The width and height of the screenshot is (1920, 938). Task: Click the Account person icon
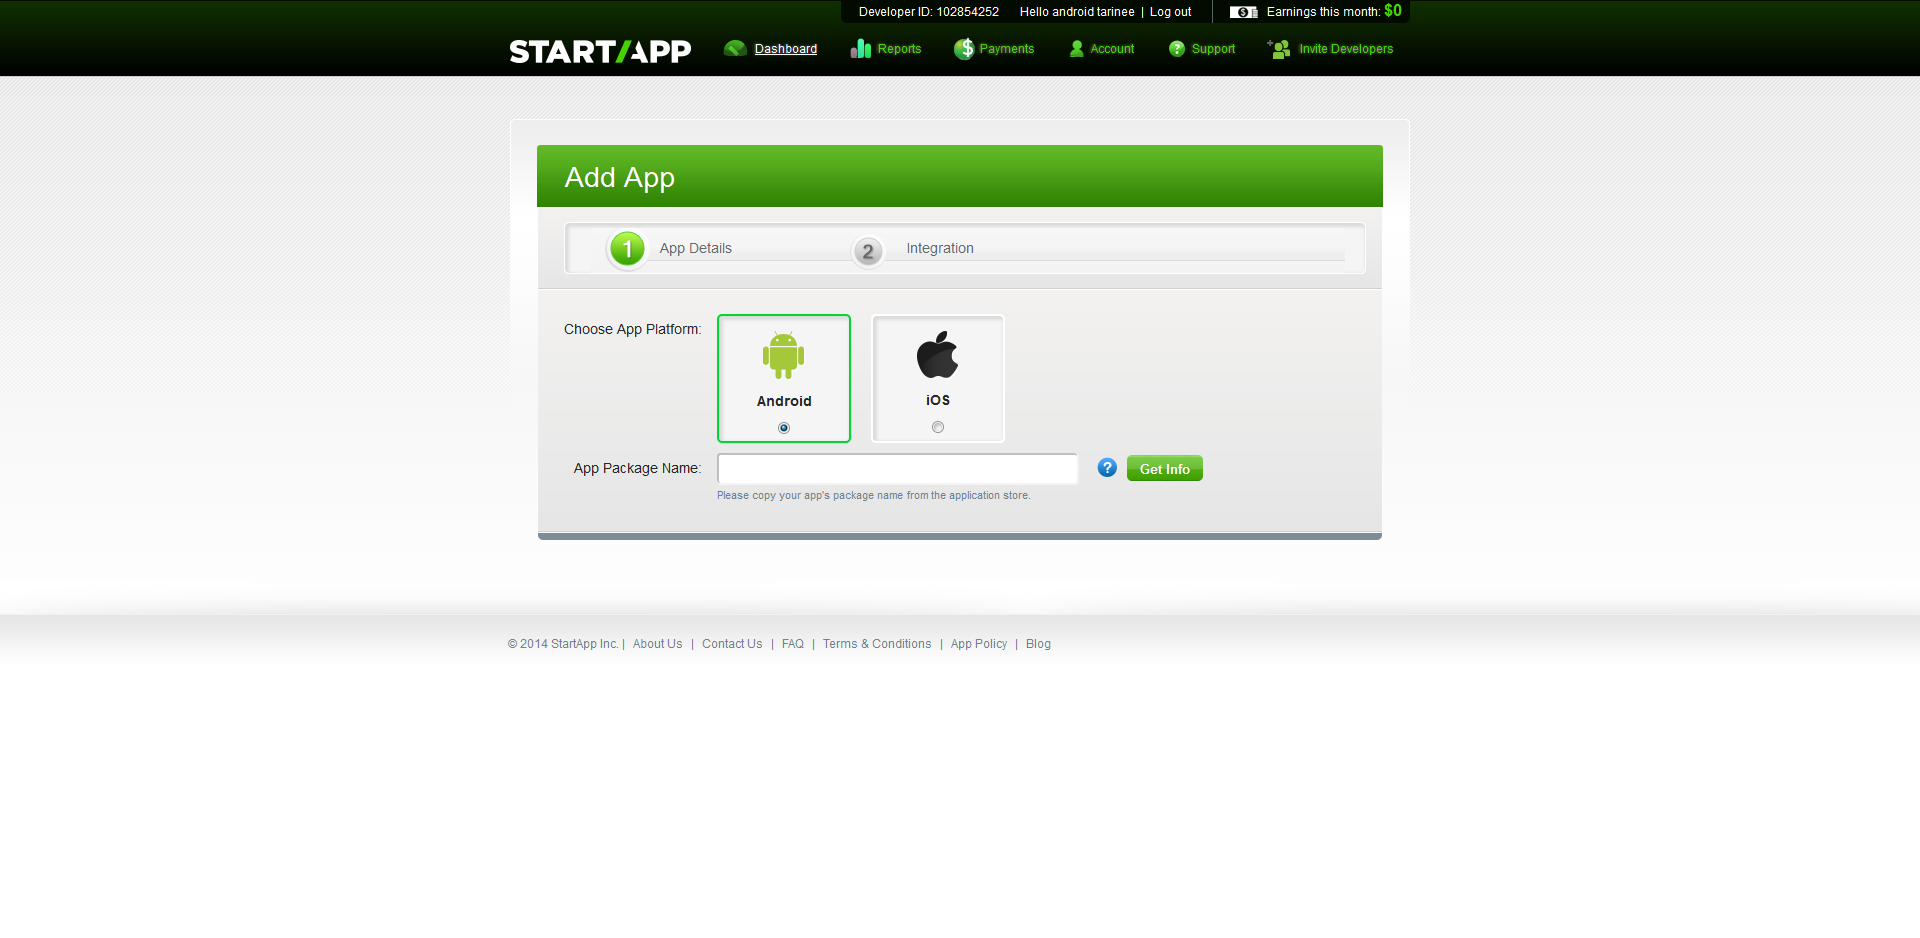coord(1077,48)
